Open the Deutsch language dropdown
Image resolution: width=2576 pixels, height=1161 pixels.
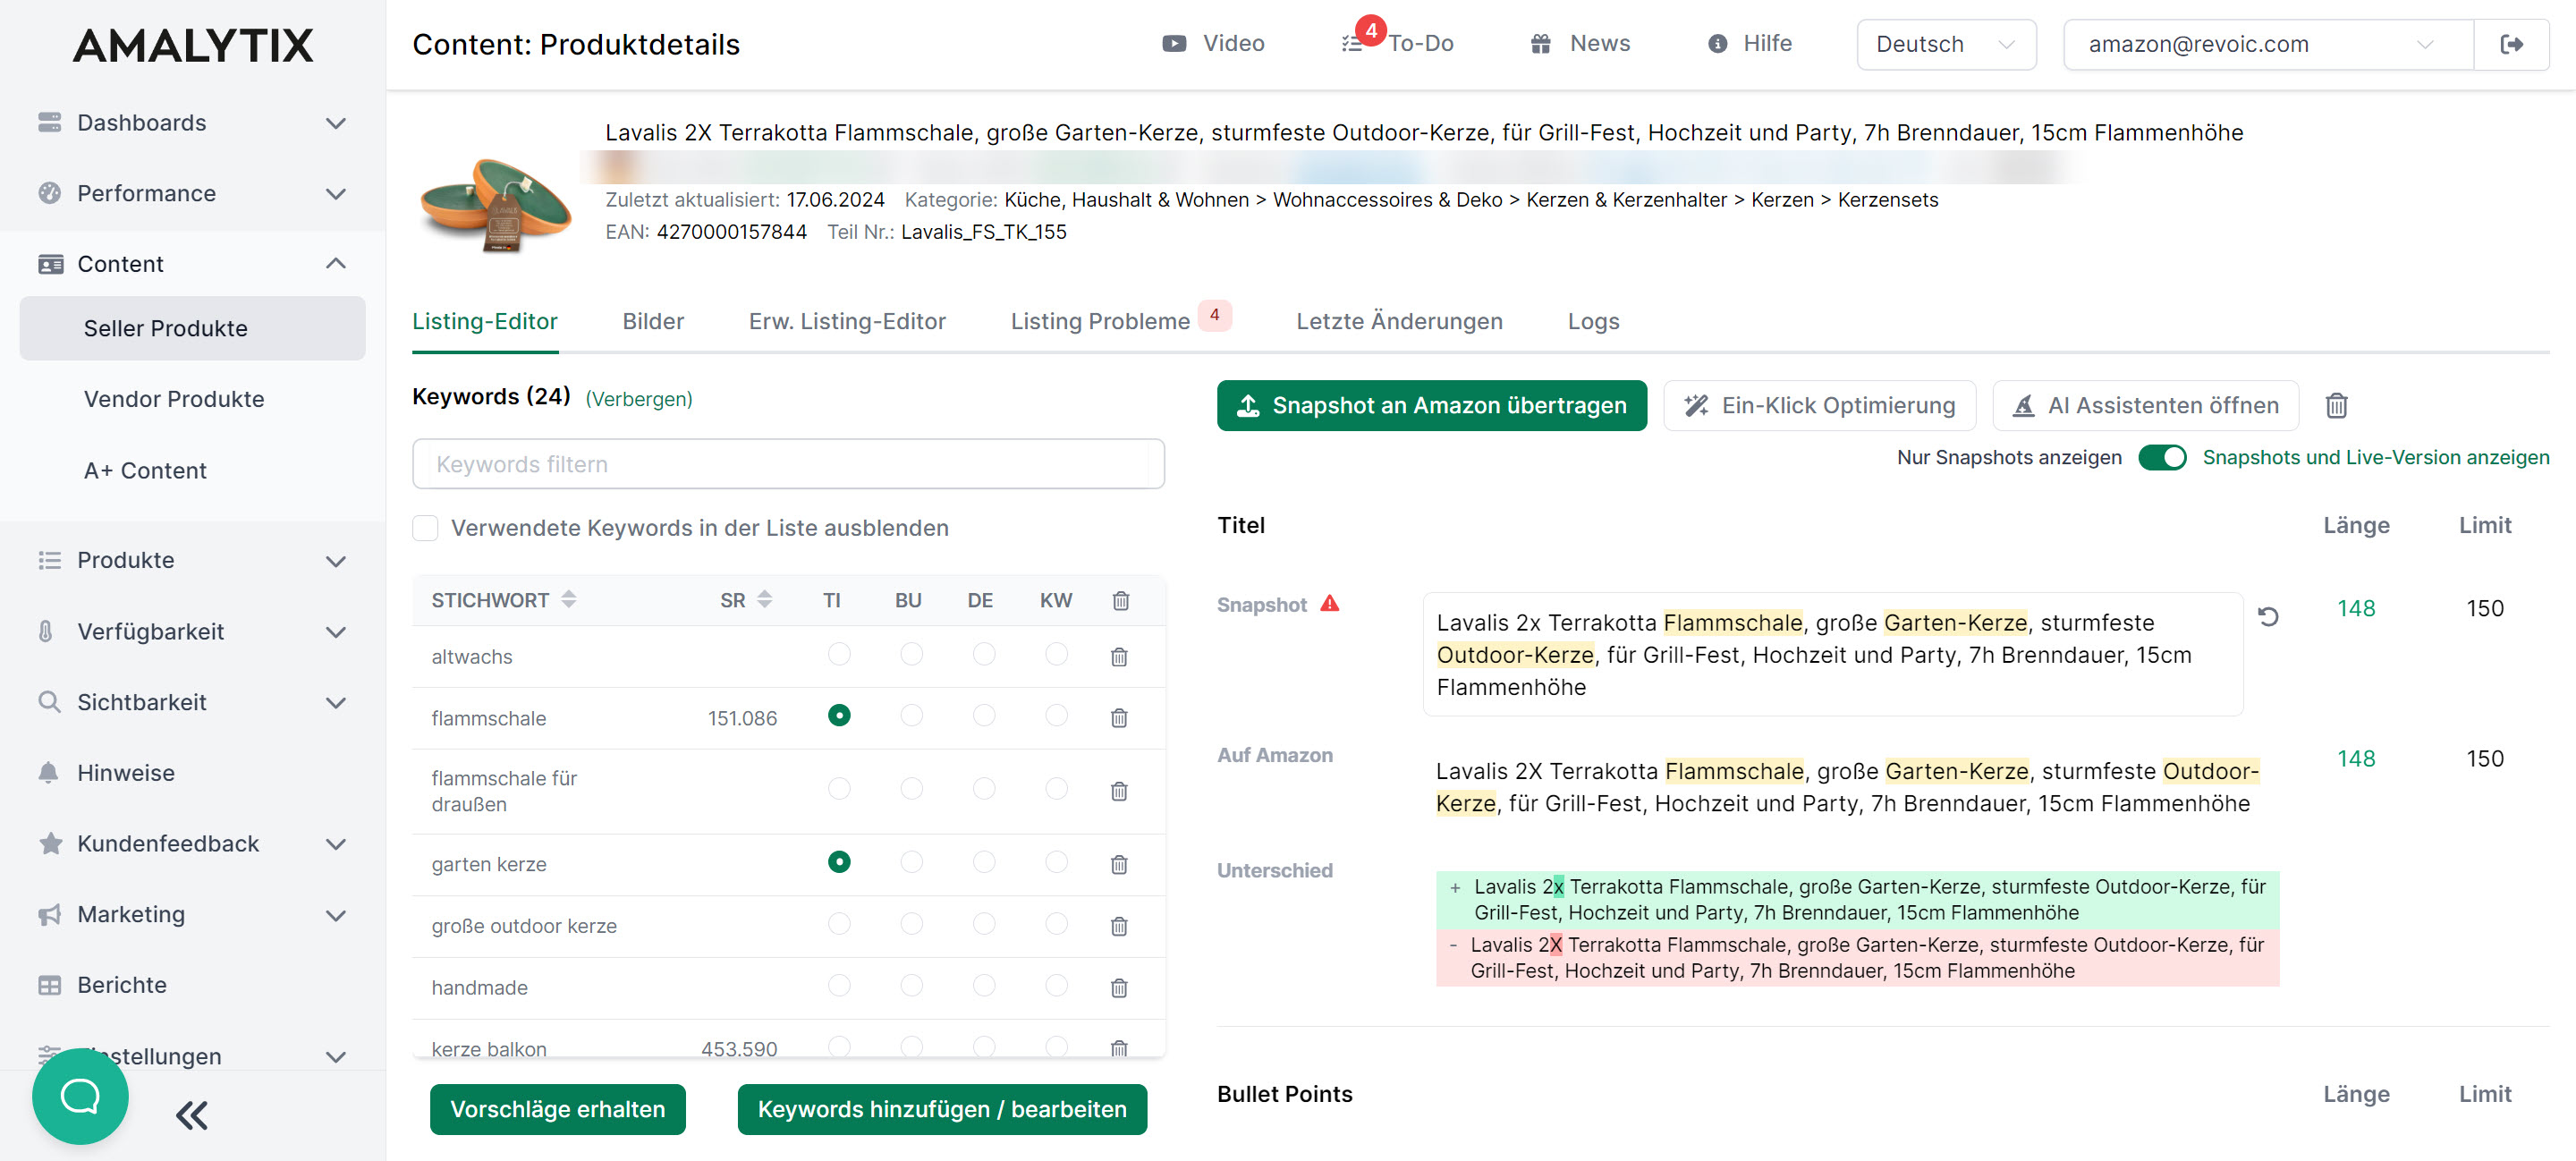pyautogui.click(x=1945, y=44)
